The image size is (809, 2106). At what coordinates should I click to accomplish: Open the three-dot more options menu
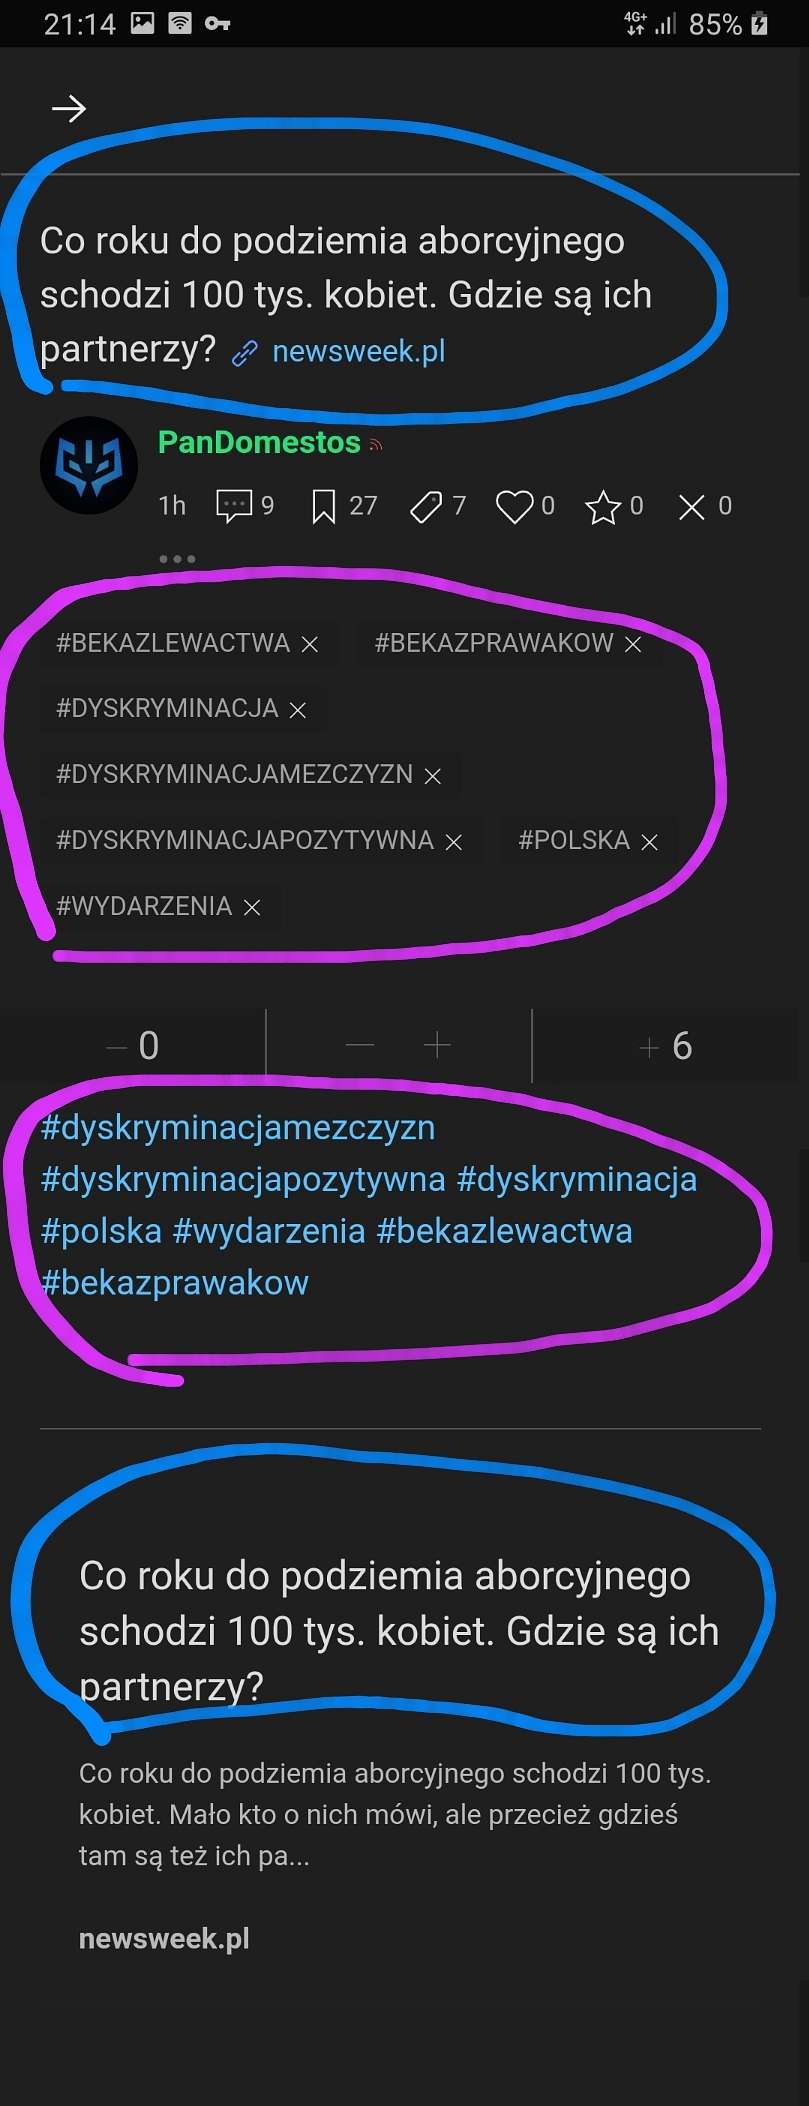(x=177, y=558)
